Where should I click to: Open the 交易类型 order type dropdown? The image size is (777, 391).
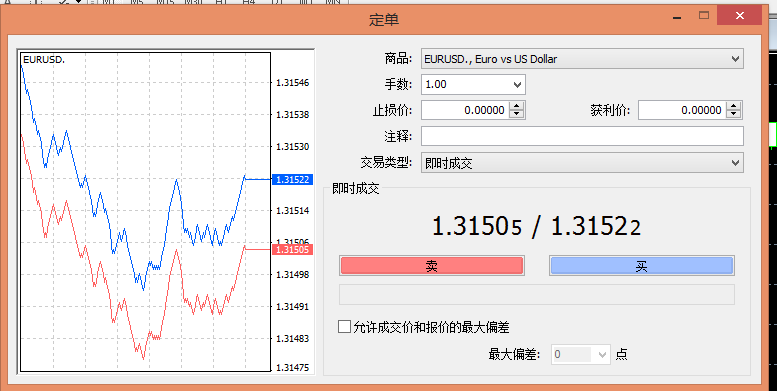click(x=735, y=163)
